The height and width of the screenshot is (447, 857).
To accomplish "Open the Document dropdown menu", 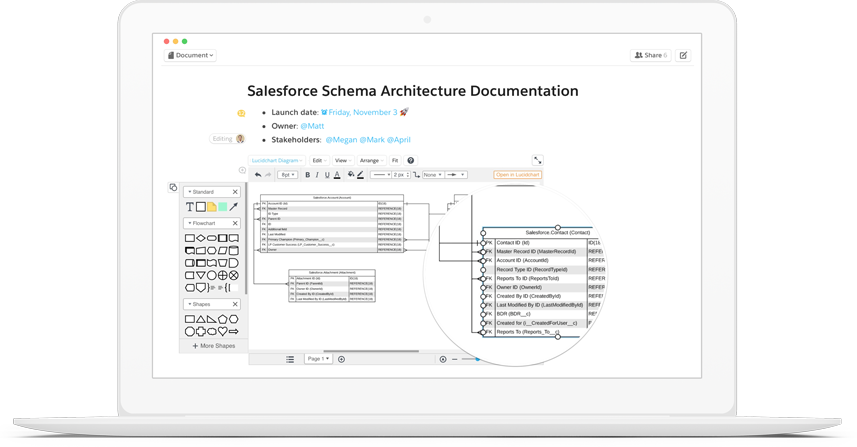I will (x=190, y=56).
